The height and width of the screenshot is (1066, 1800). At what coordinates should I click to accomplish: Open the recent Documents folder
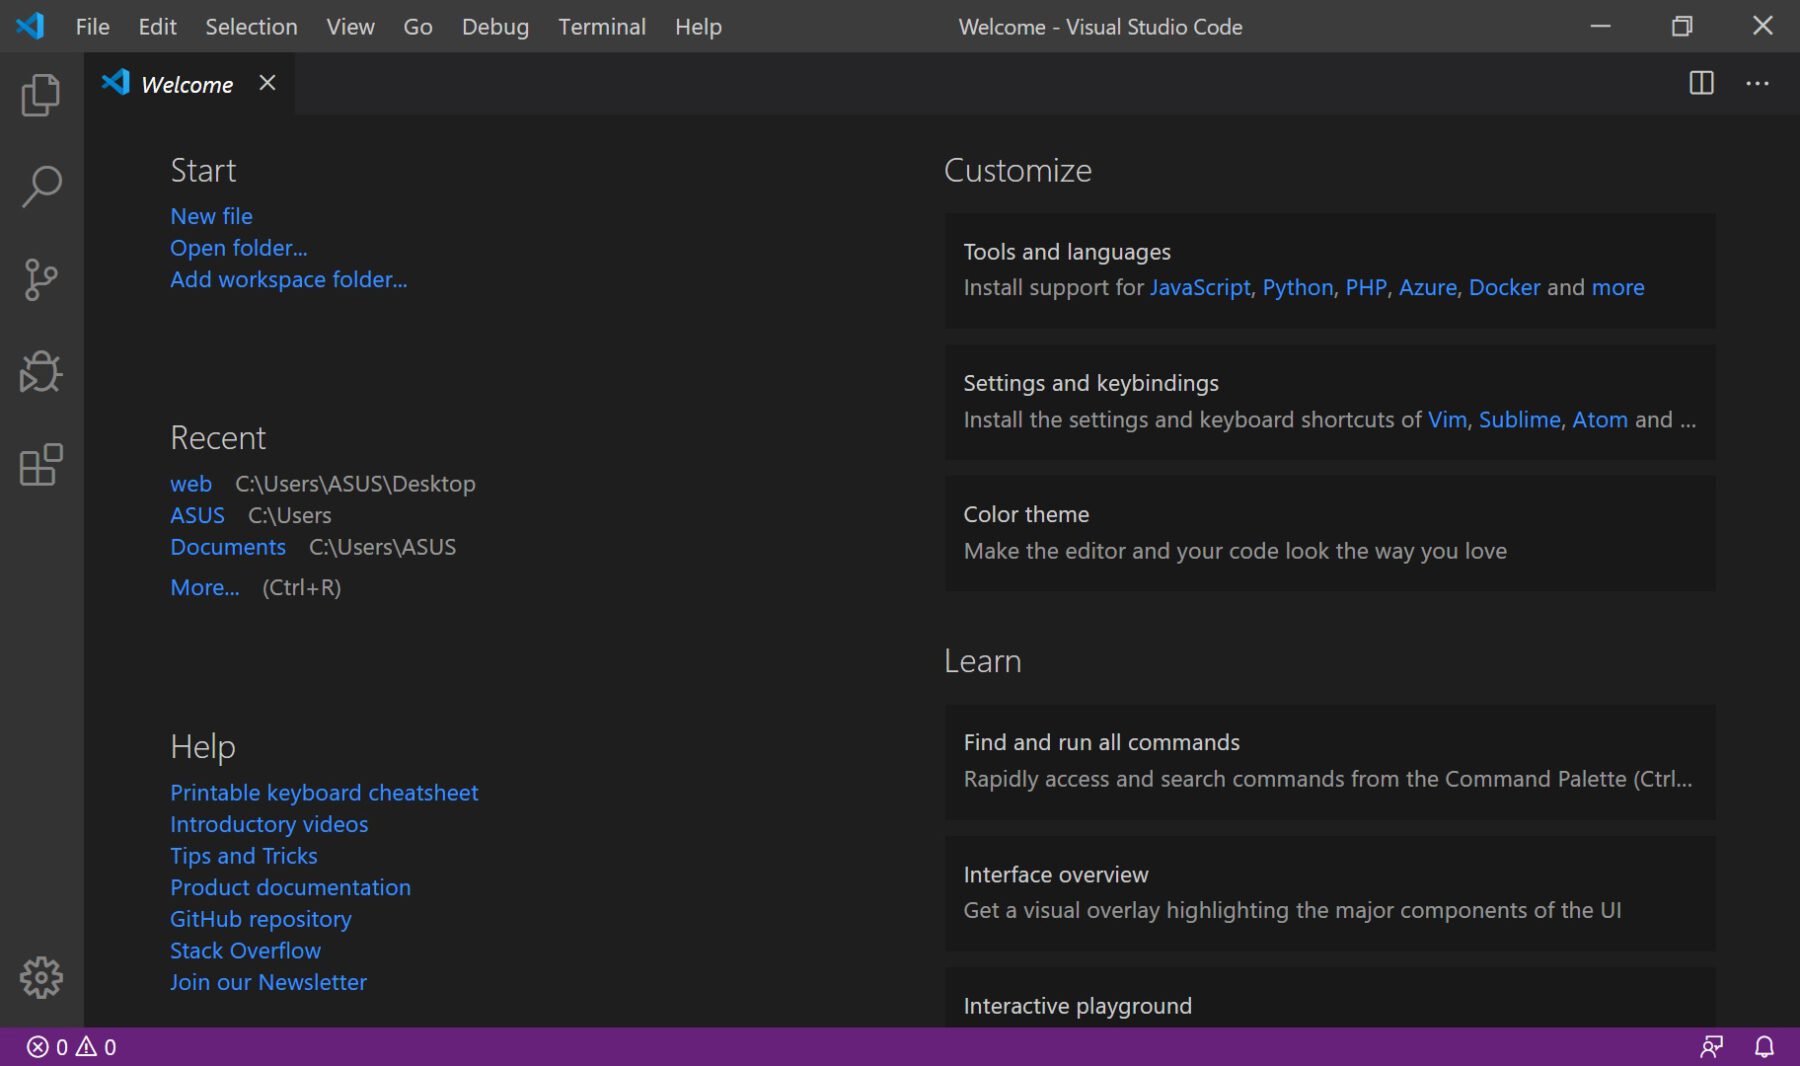pos(228,547)
